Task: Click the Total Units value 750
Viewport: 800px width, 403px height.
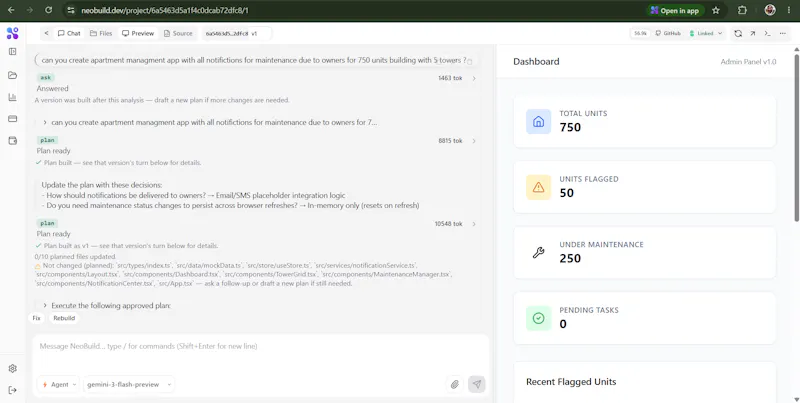Action: pos(570,128)
